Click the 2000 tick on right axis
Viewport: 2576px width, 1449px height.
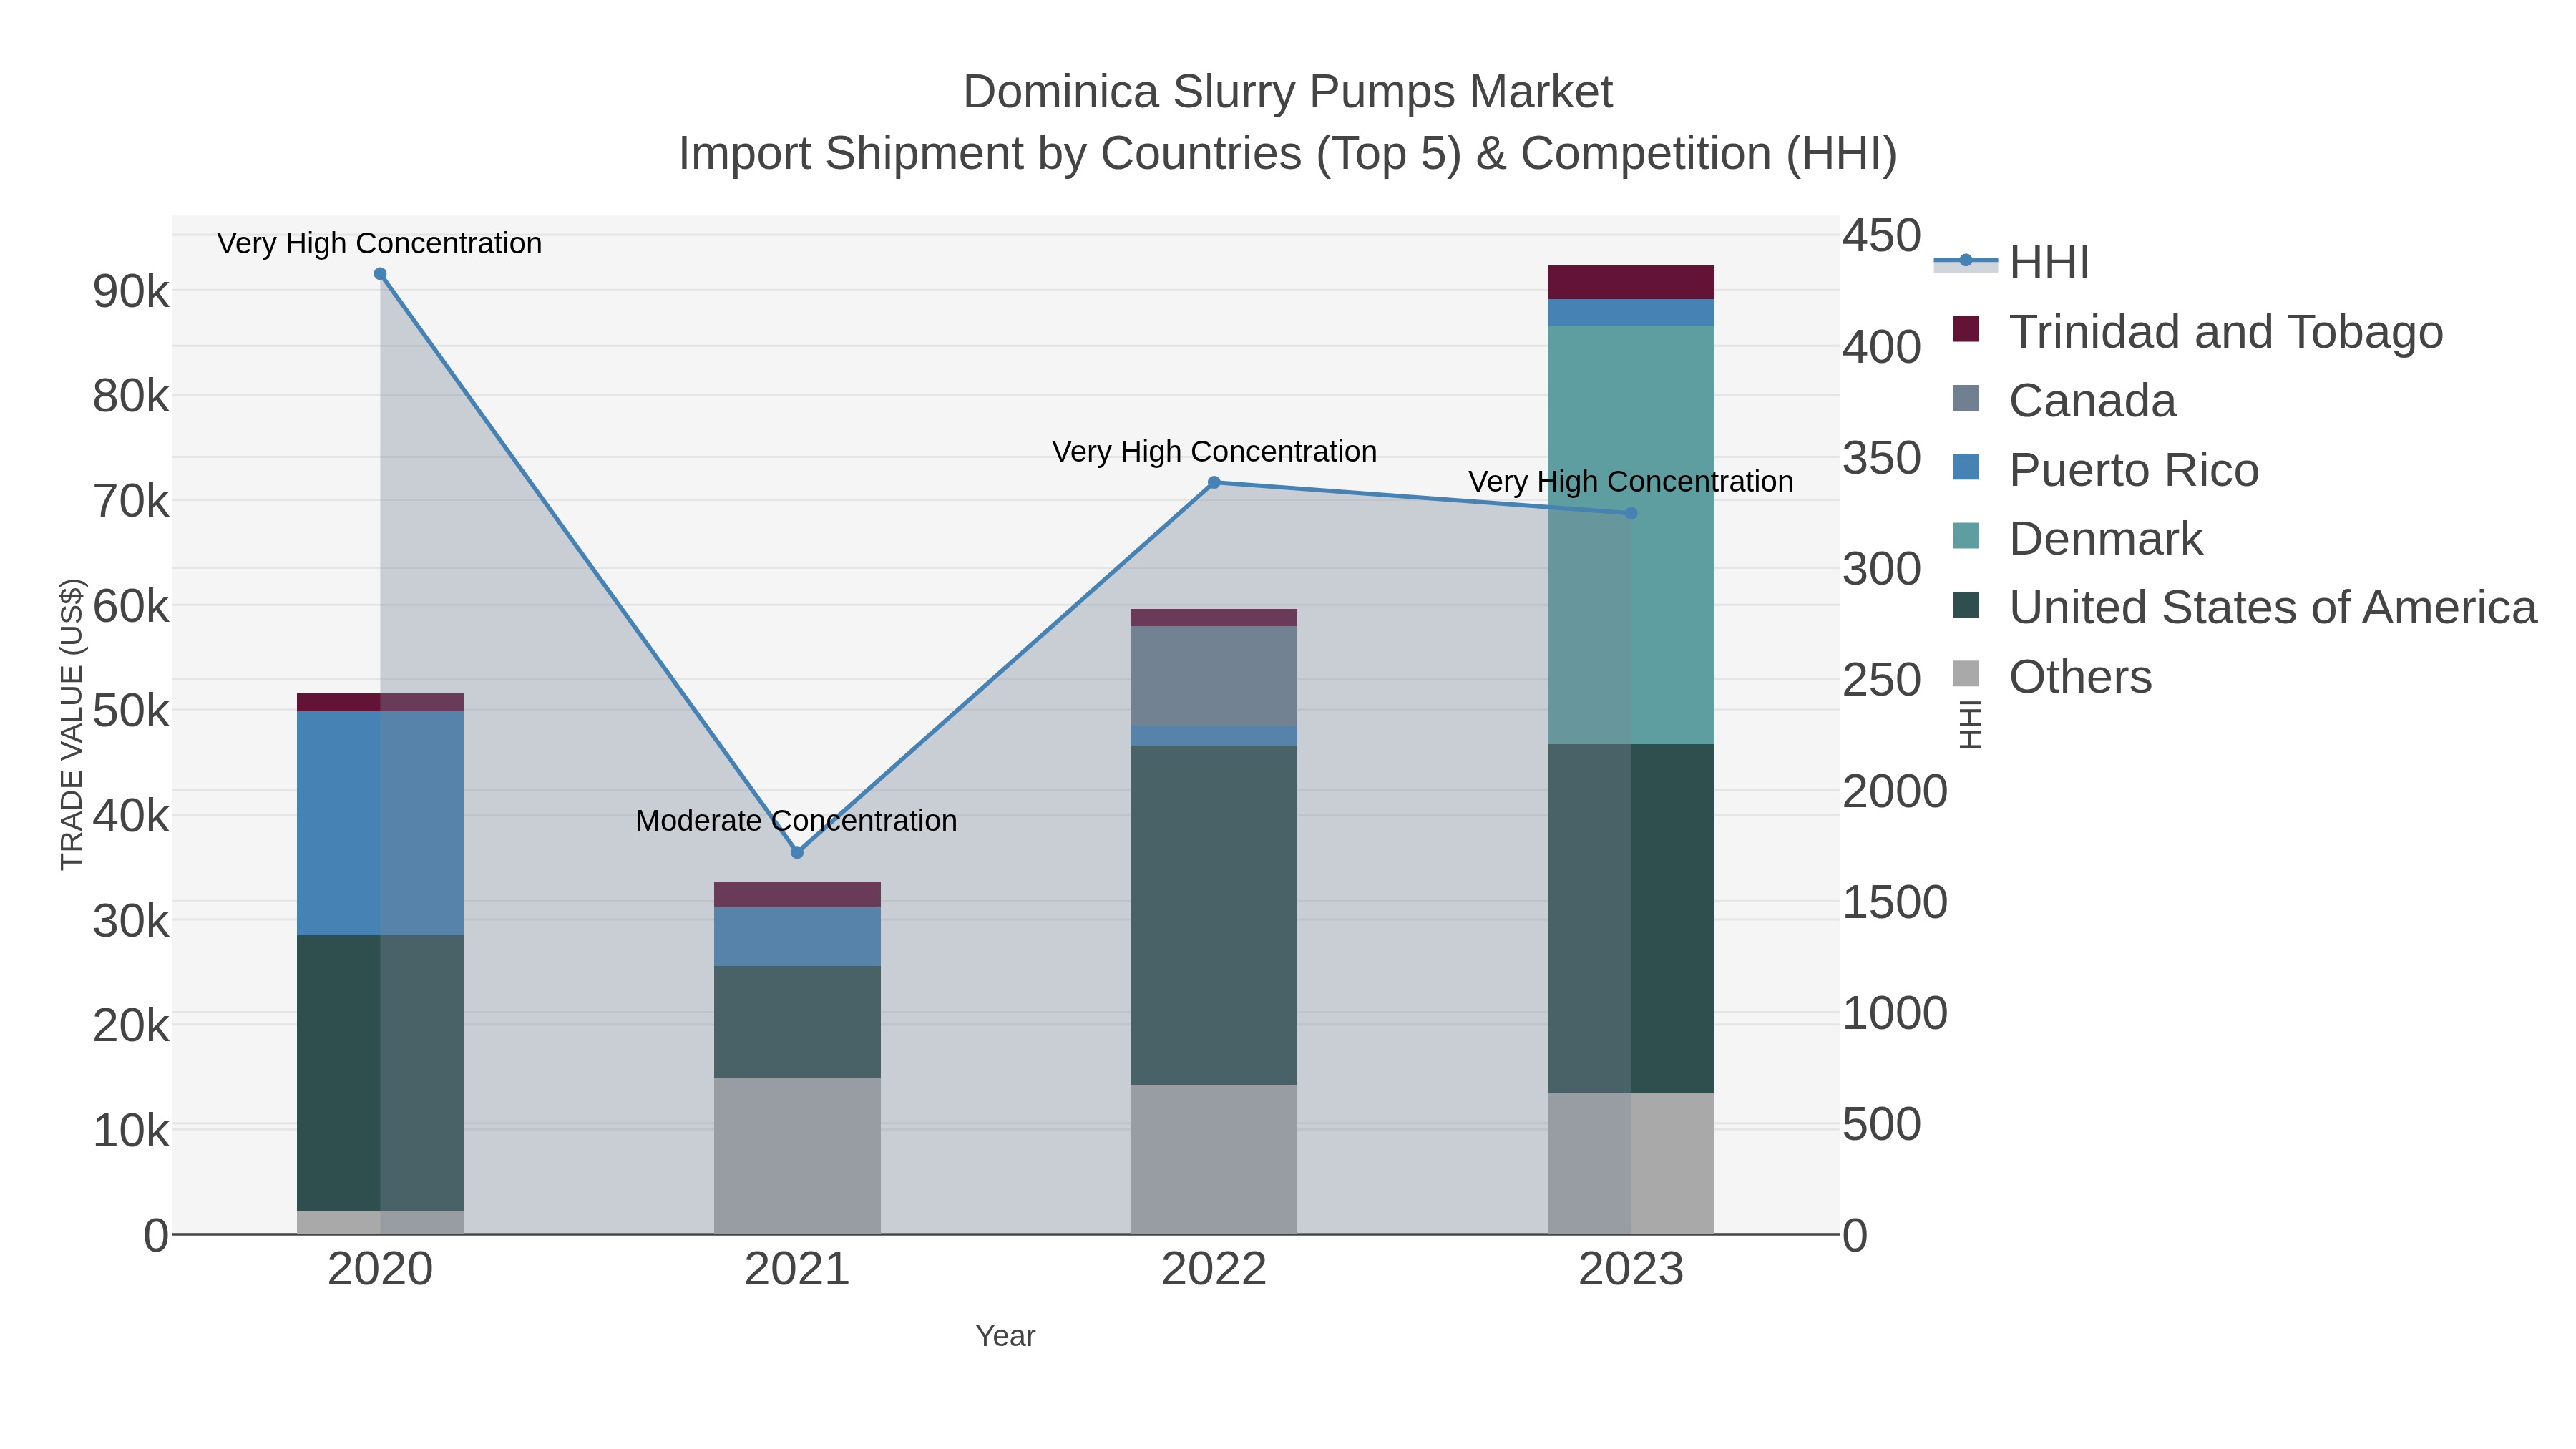point(1895,791)
